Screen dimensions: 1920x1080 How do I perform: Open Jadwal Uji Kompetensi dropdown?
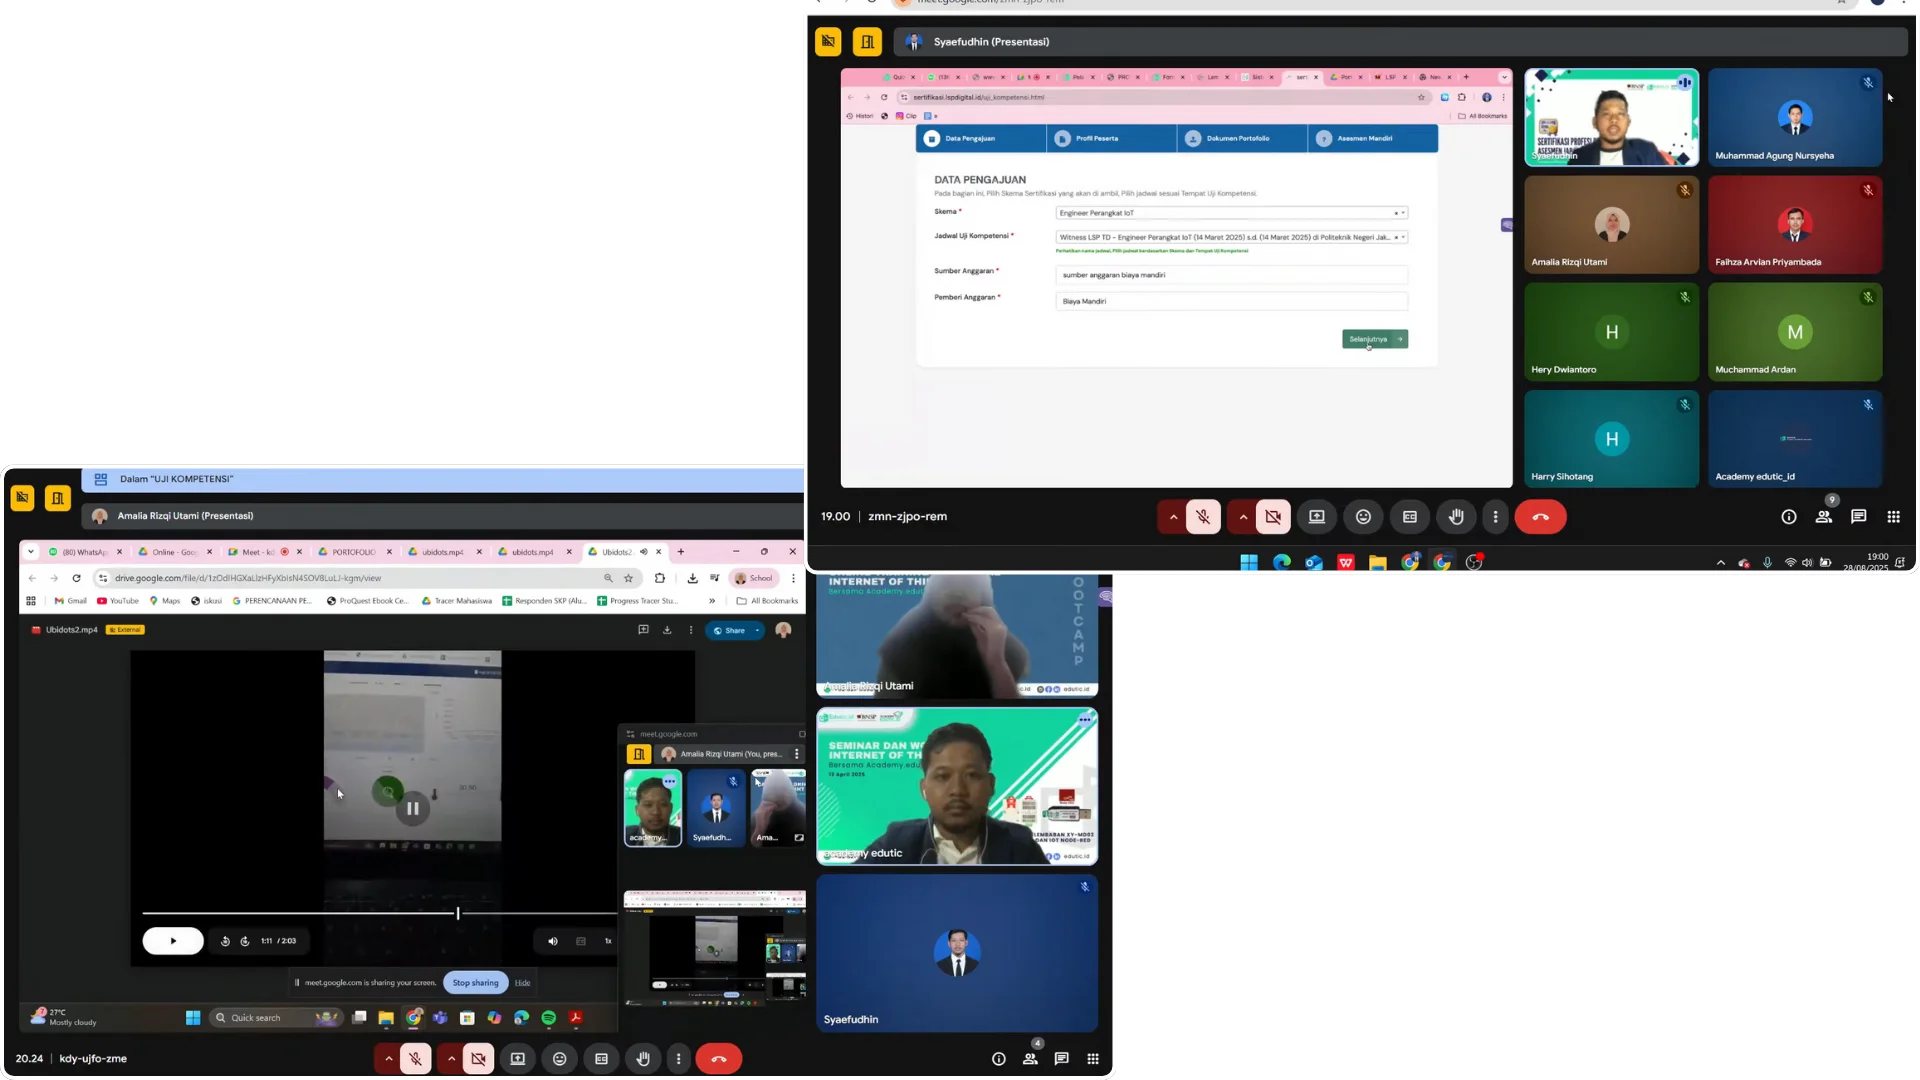tap(1231, 237)
